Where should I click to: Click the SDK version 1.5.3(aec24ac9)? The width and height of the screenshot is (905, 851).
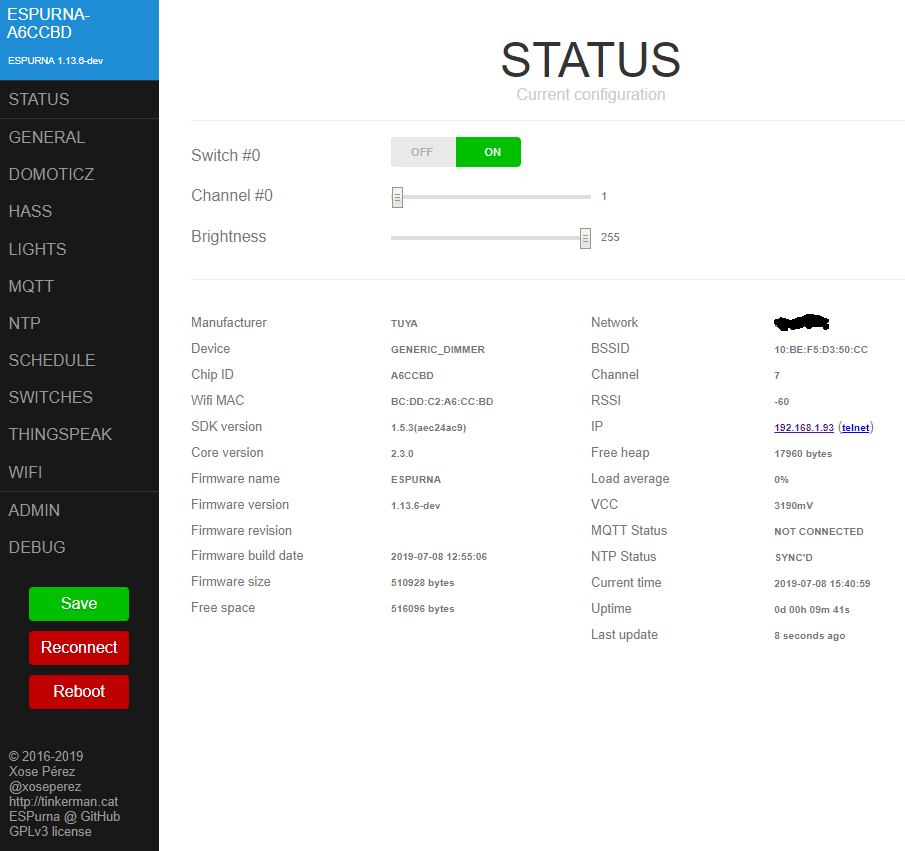pos(428,427)
